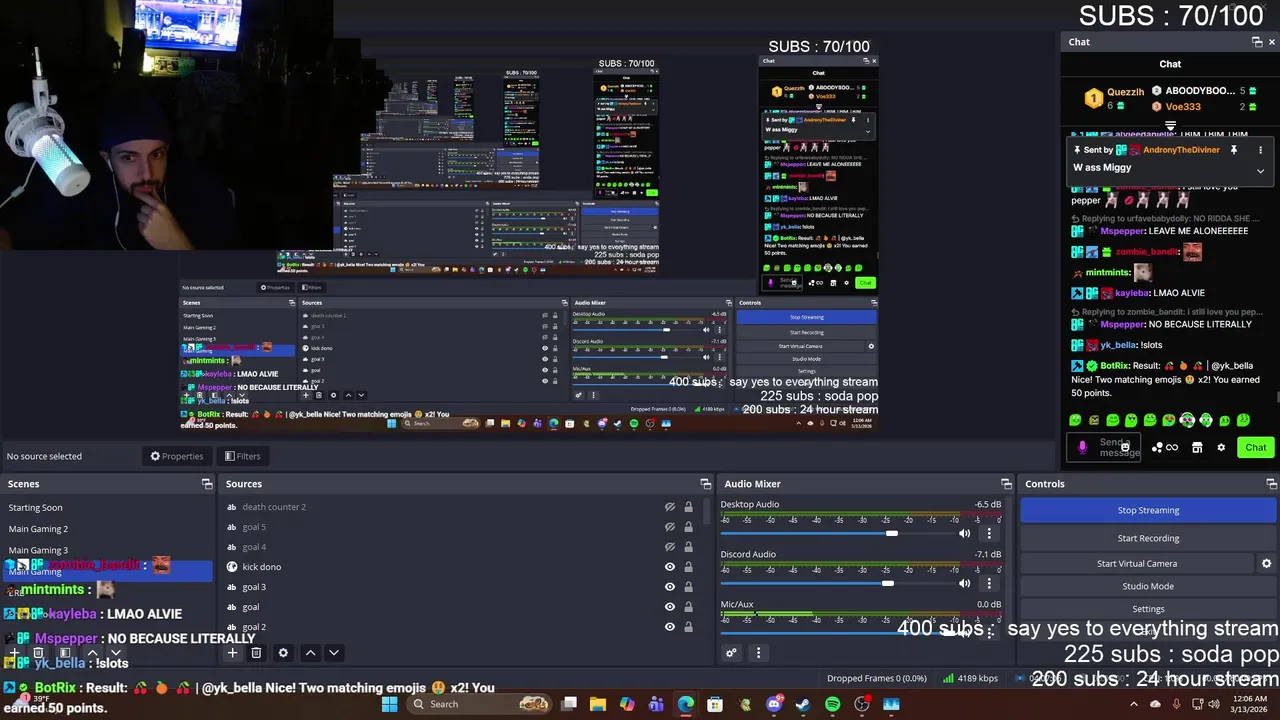The image size is (1280, 720).
Task: Open chat settings gear icon
Action: [1221, 448]
